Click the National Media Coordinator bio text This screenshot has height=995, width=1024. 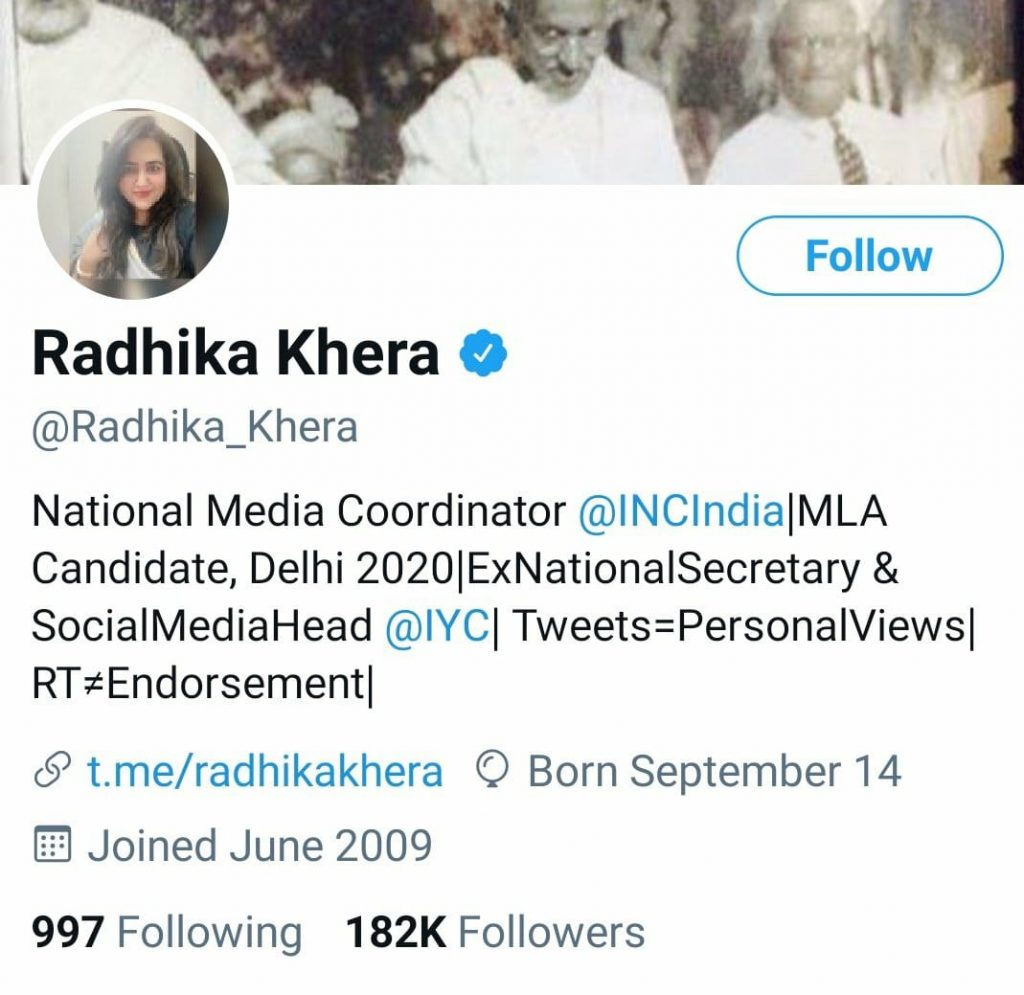(x=298, y=512)
